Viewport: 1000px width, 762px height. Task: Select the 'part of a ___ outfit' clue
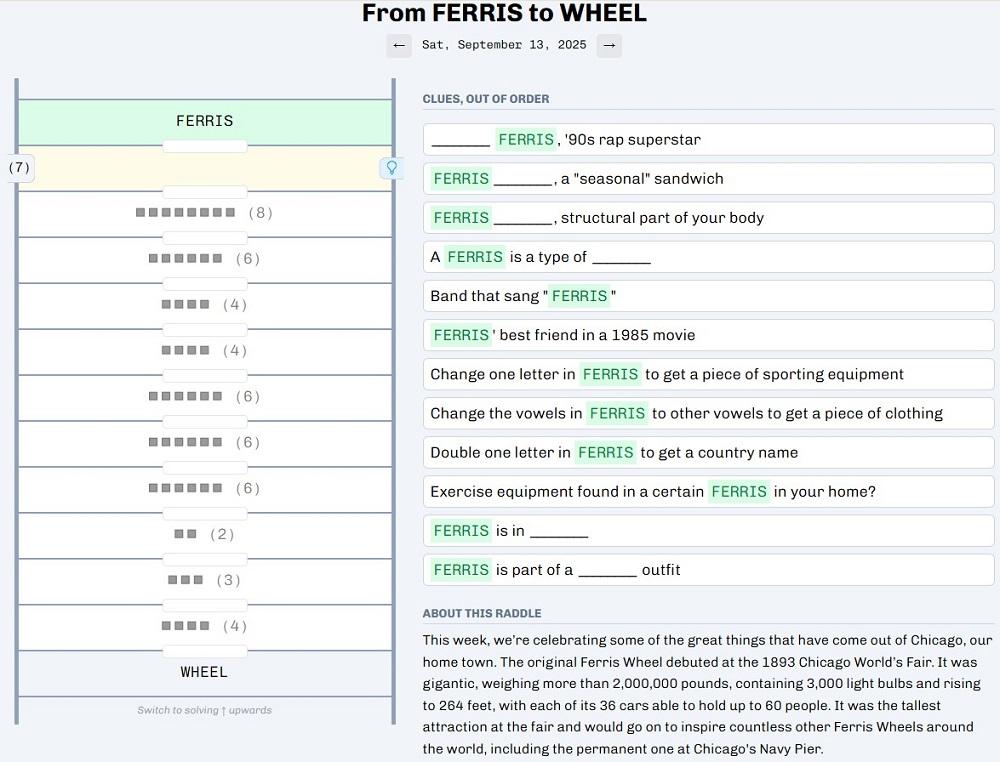point(708,569)
